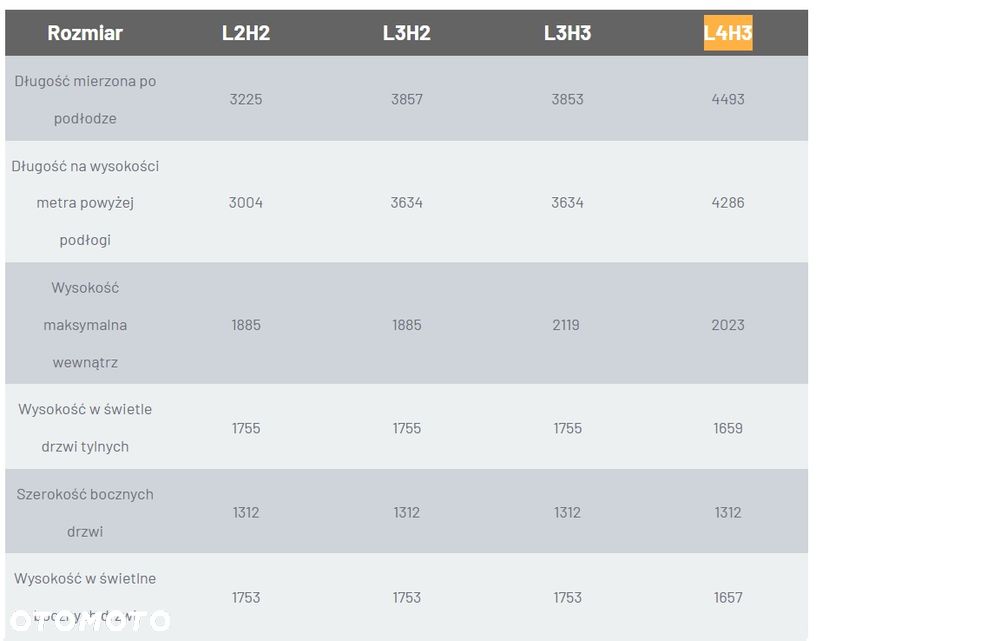Click the 1659 value cell
This screenshot has height=641, width=1000.
point(728,428)
